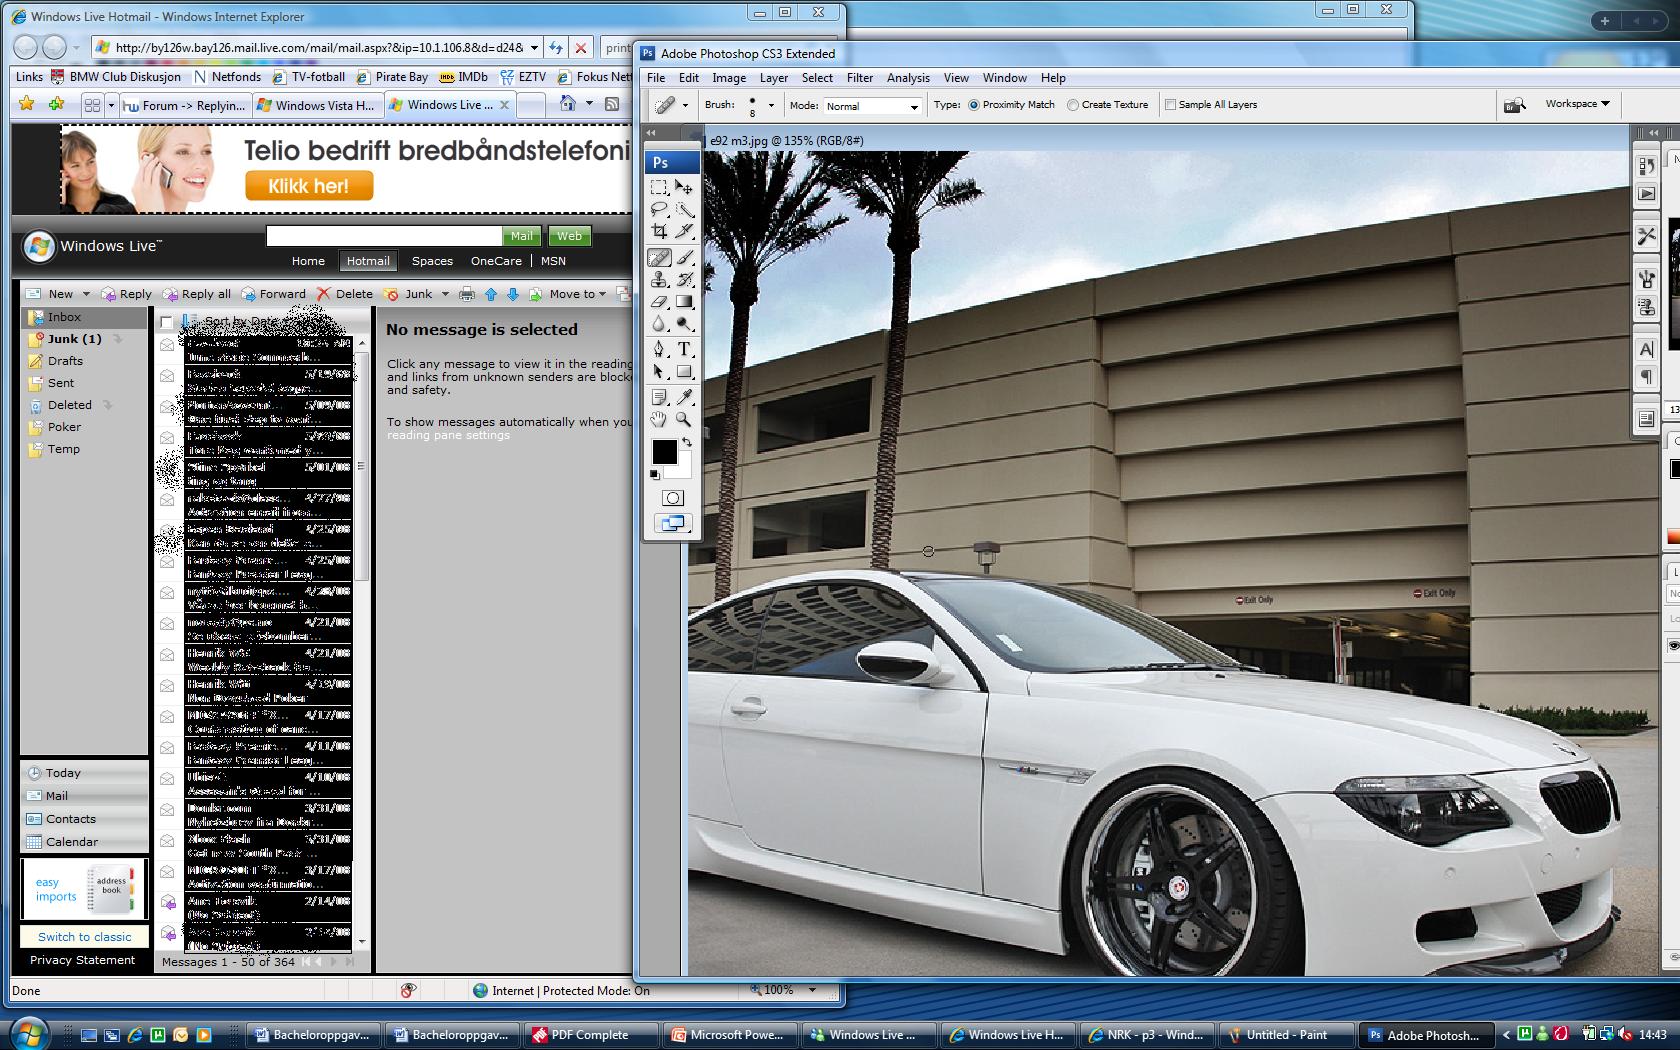Open the Layer menu in Photoshop
Image resolution: width=1680 pixels, height=1050 pixels.
773,78
